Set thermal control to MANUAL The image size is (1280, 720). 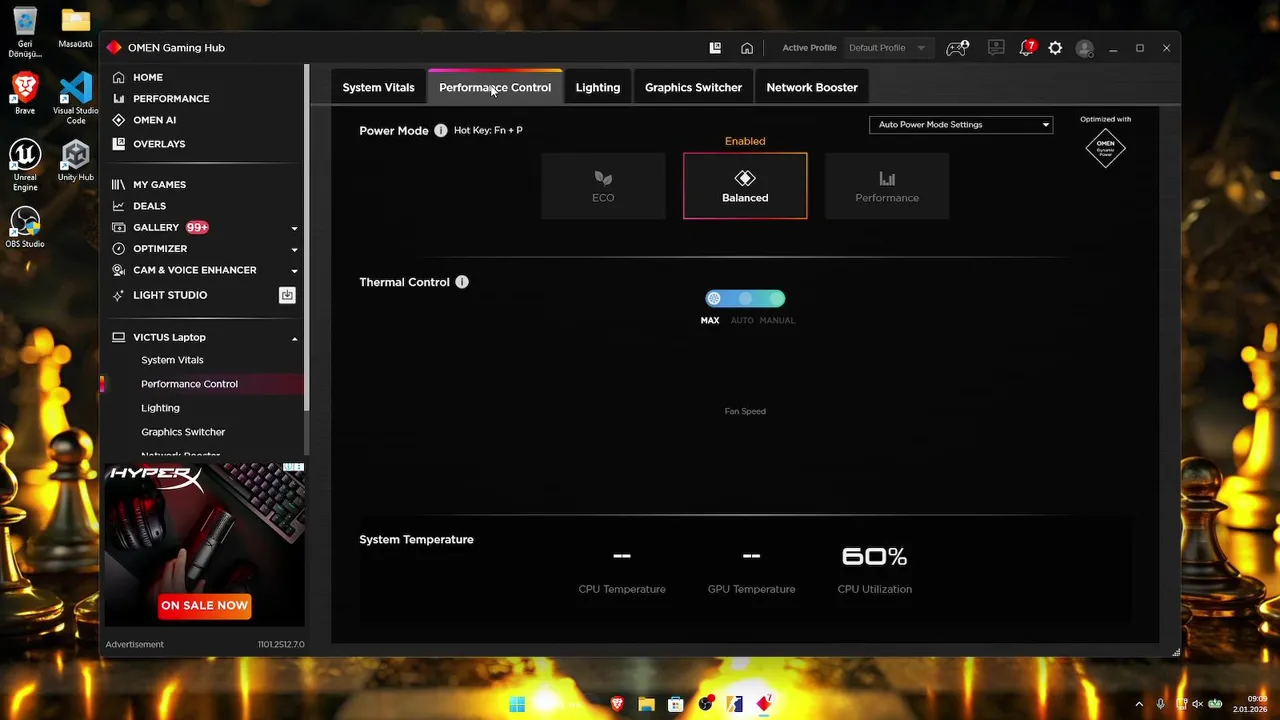click(x=777, y=320)
